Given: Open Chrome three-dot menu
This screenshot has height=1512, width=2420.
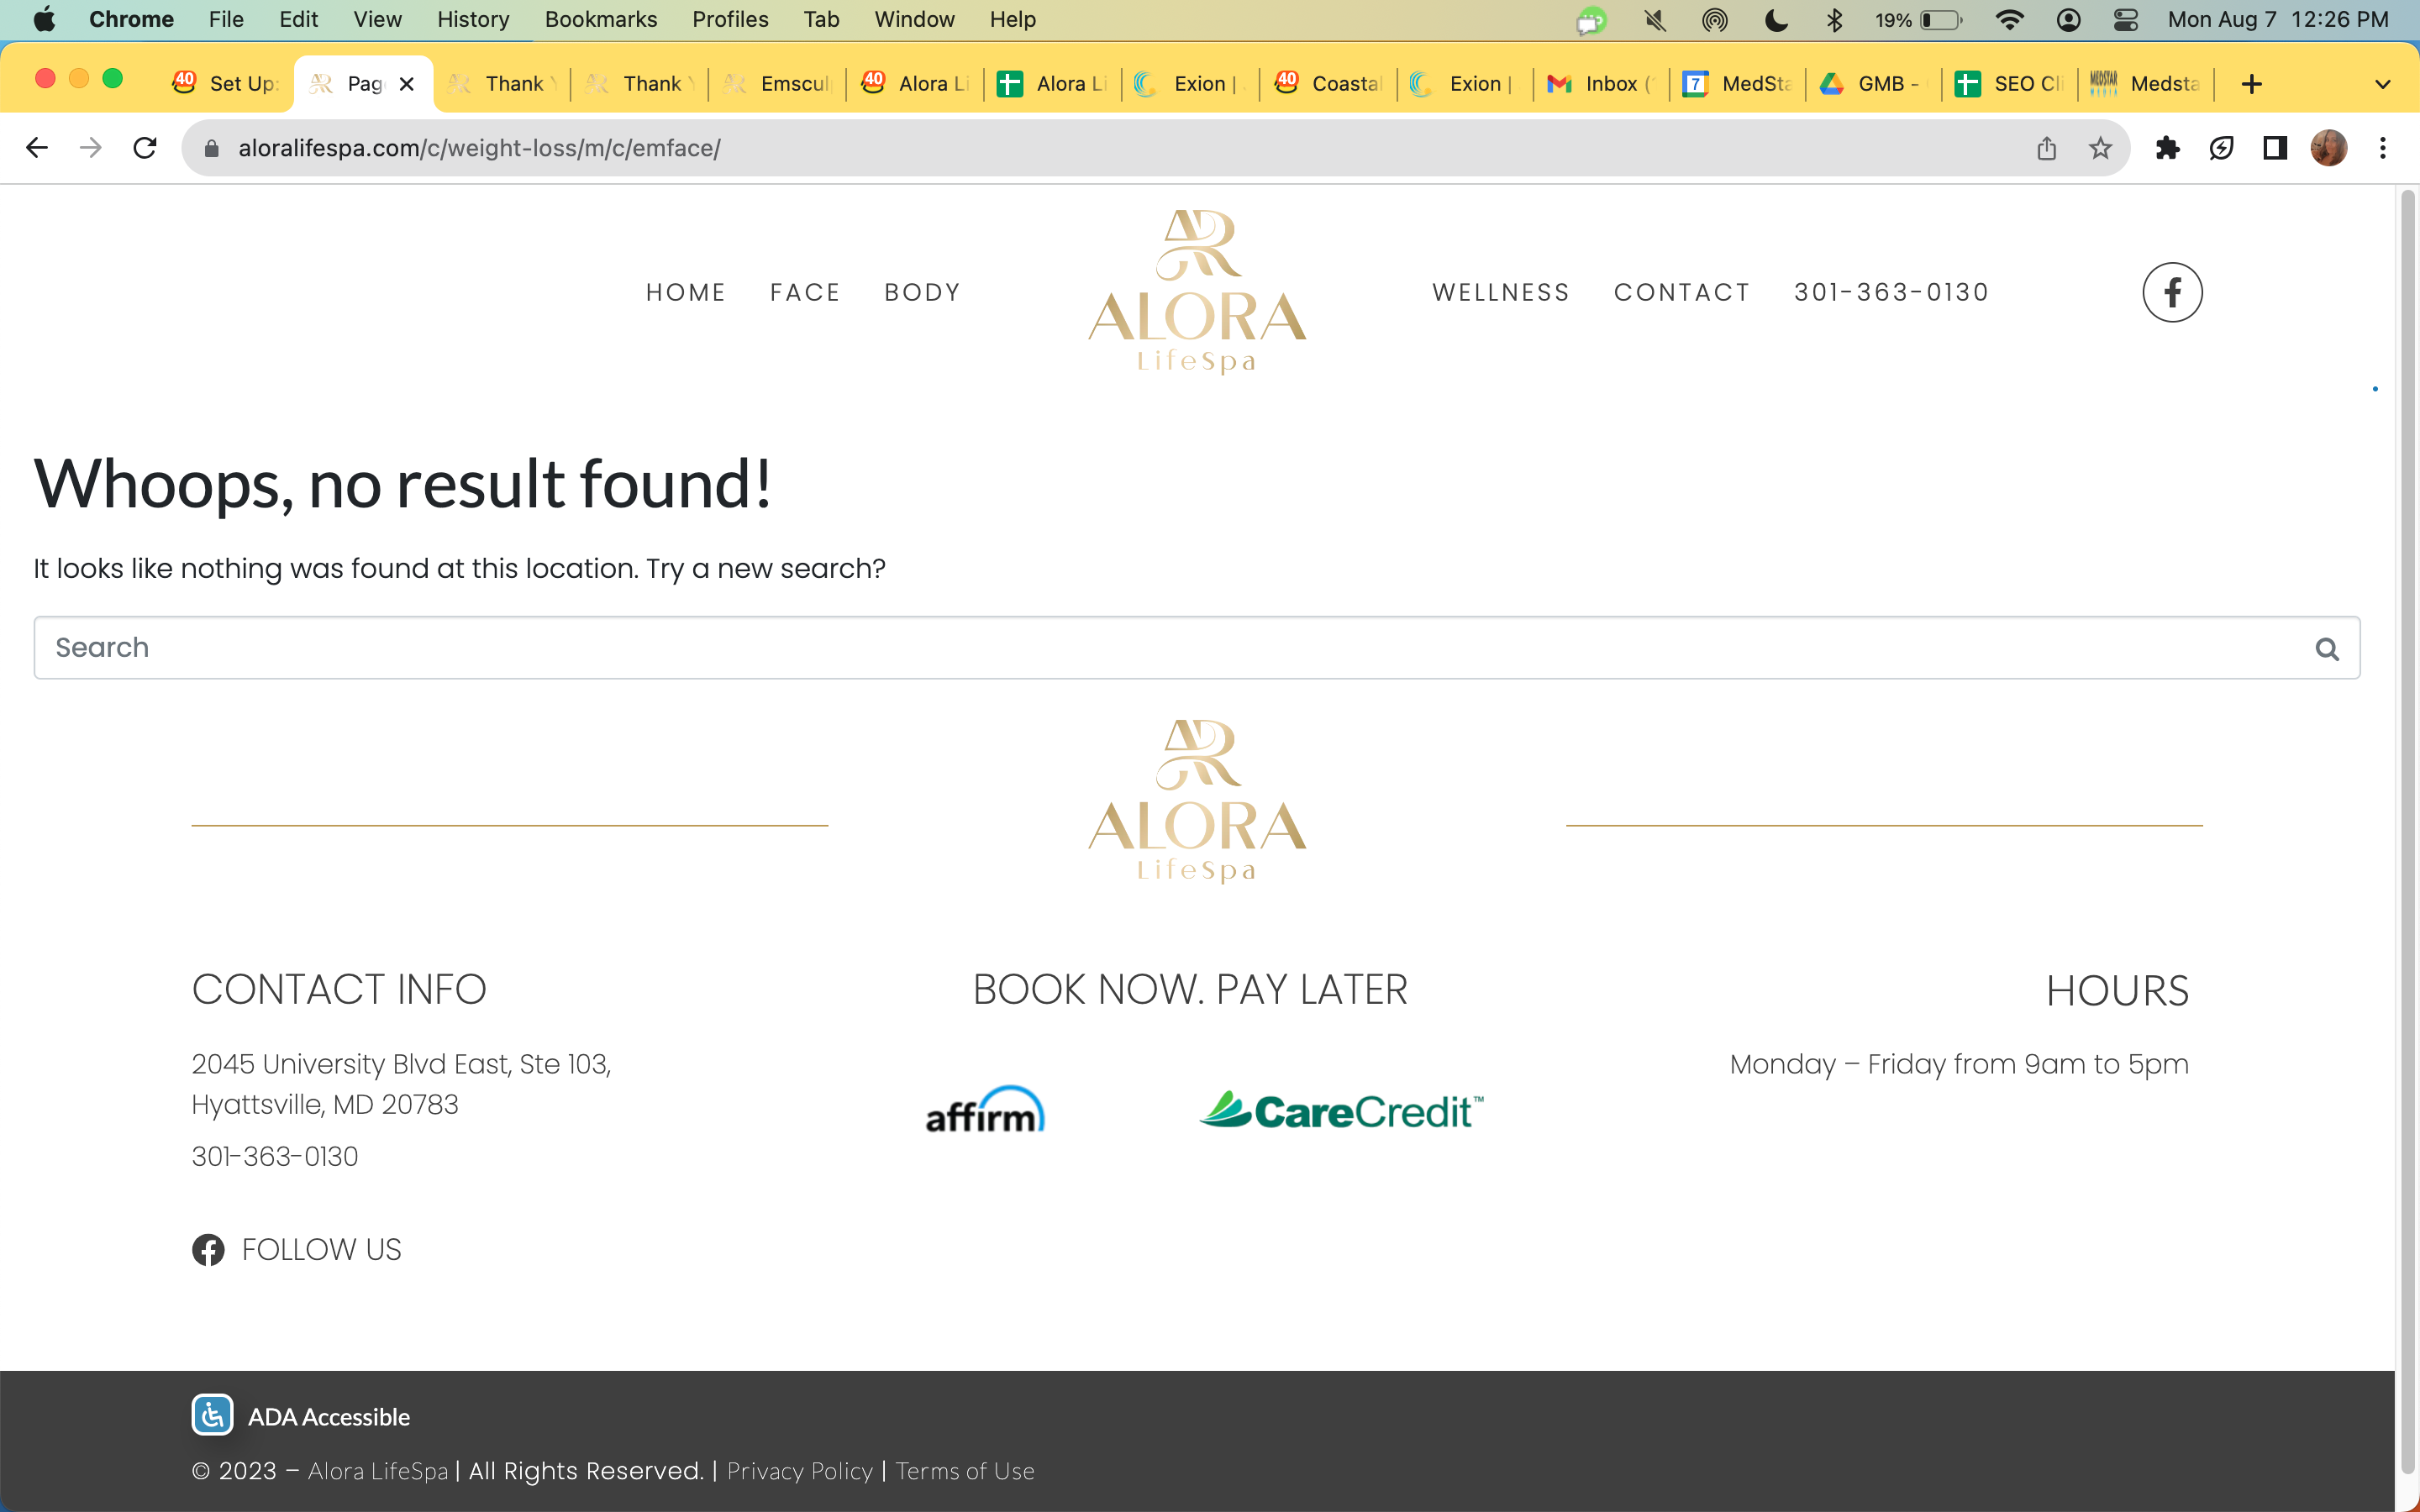Looking at the screenshot, I should (2383, 148).
